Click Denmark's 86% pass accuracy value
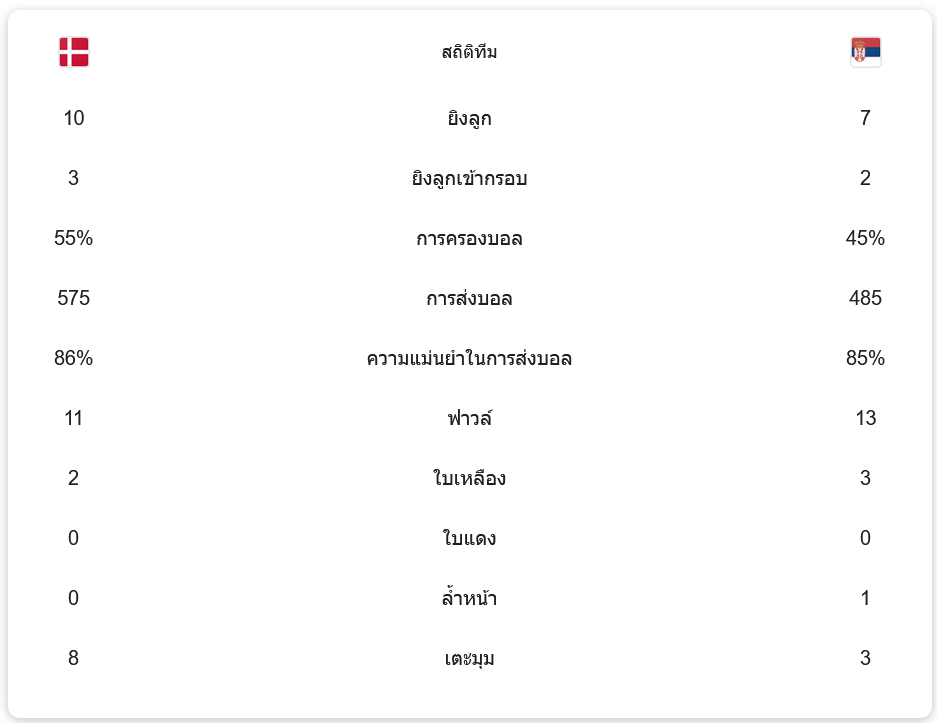This screenshot has width=937, height=723. coord(74,358)
